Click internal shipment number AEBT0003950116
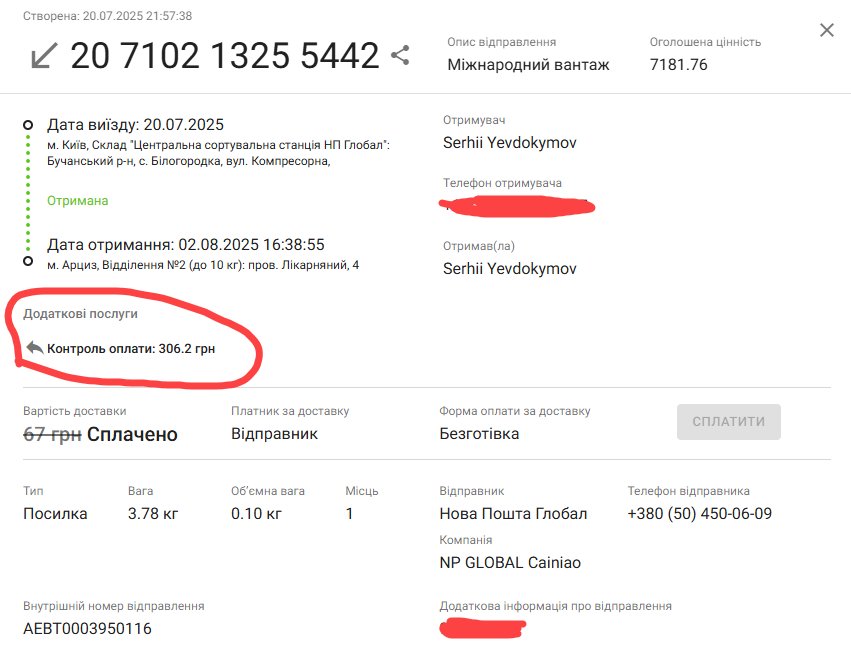This screenshot has width=851, height=666. click(87, 629)
